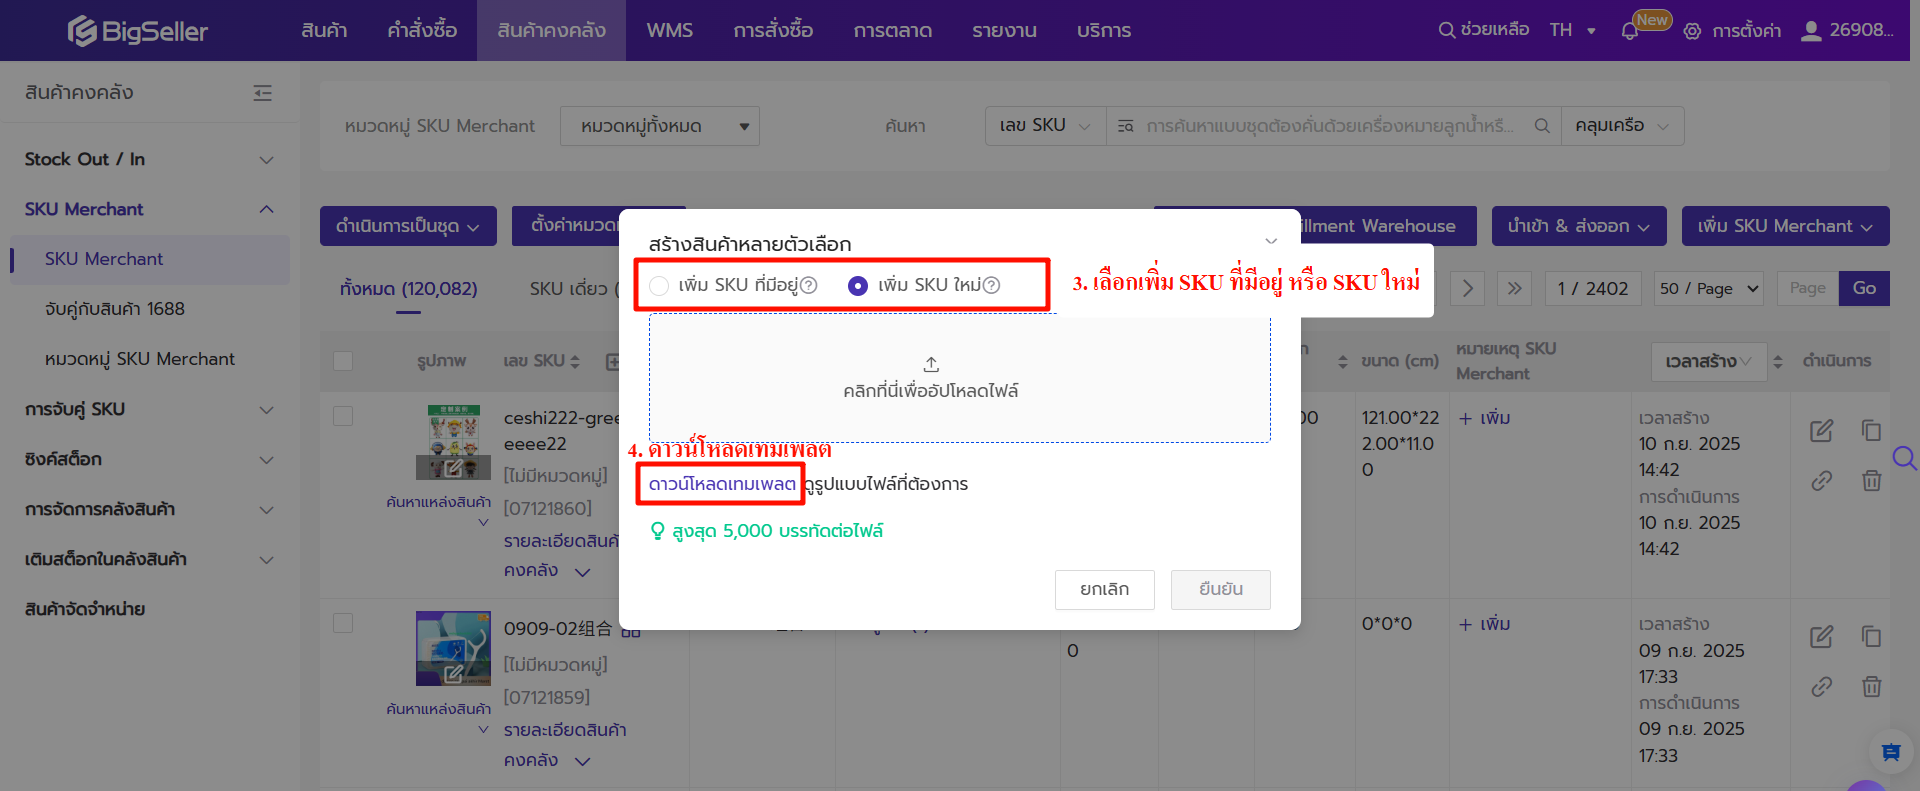Open the notifications bell
The image size is (1920, 791).
1630,31
